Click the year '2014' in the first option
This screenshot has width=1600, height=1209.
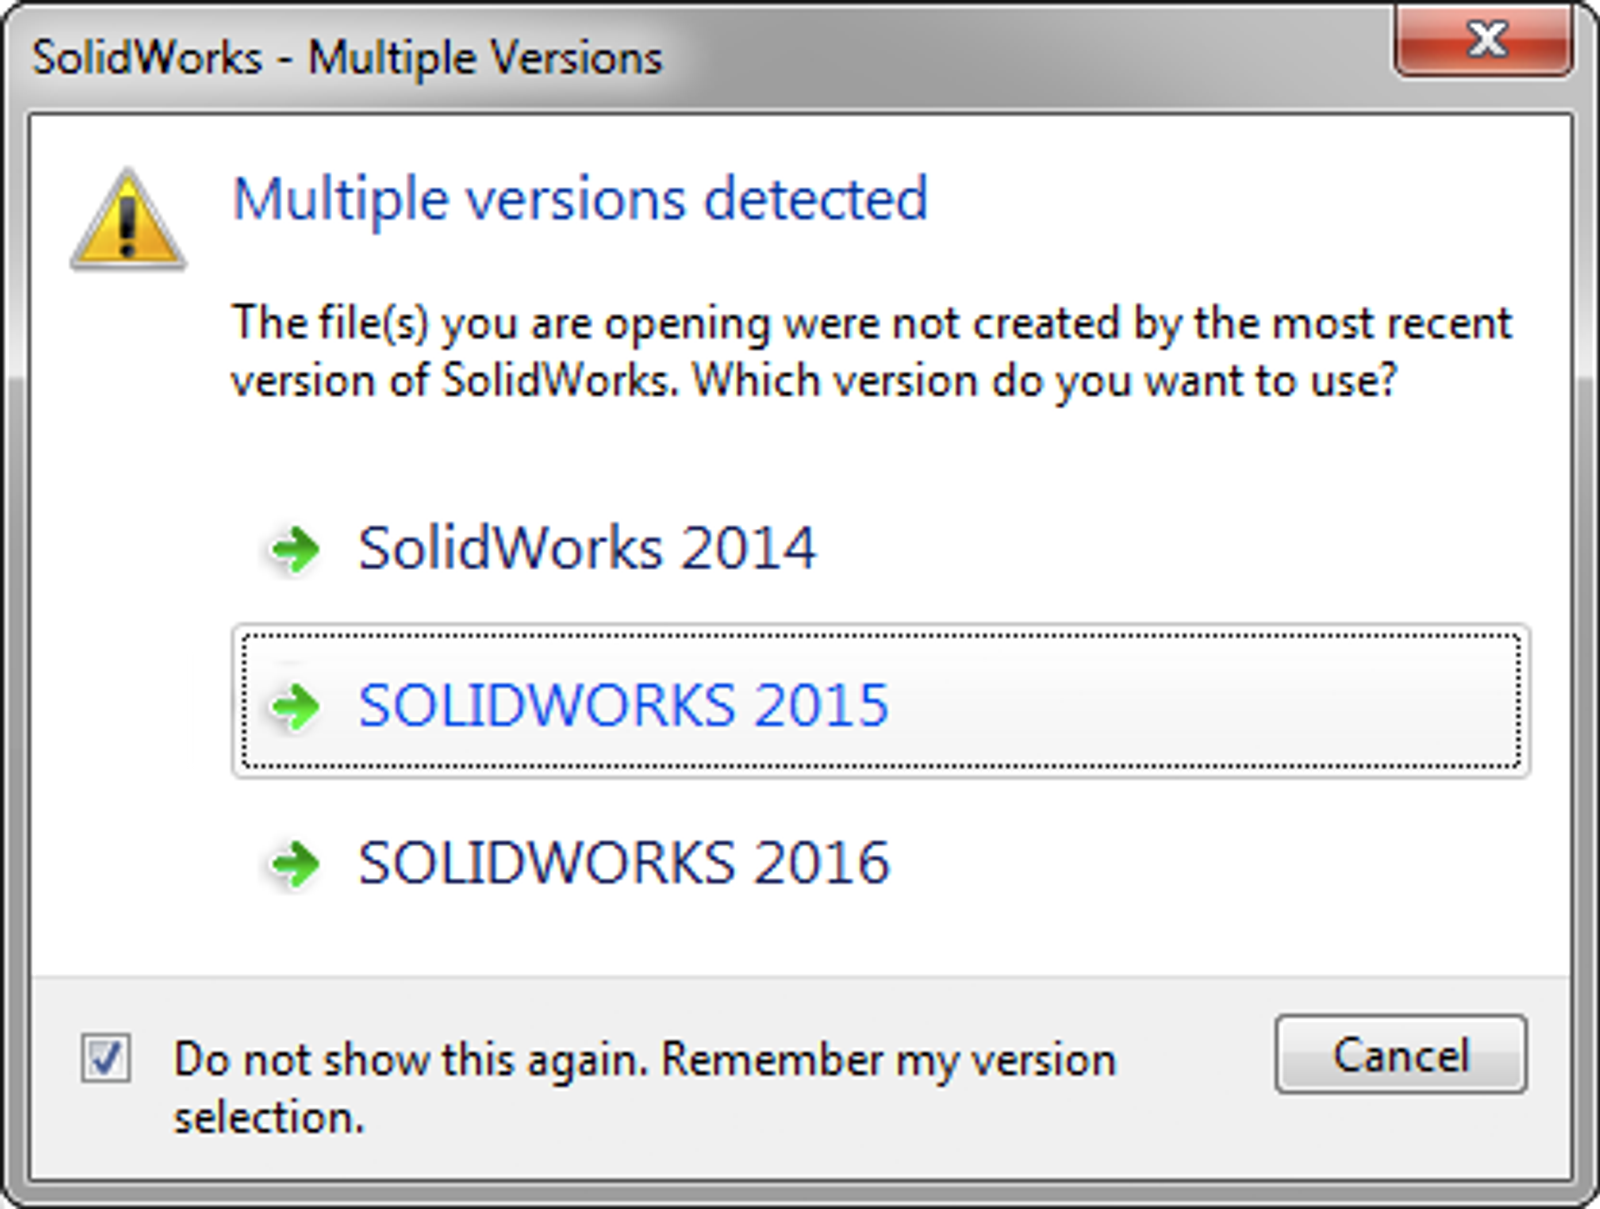pos(748,548)
